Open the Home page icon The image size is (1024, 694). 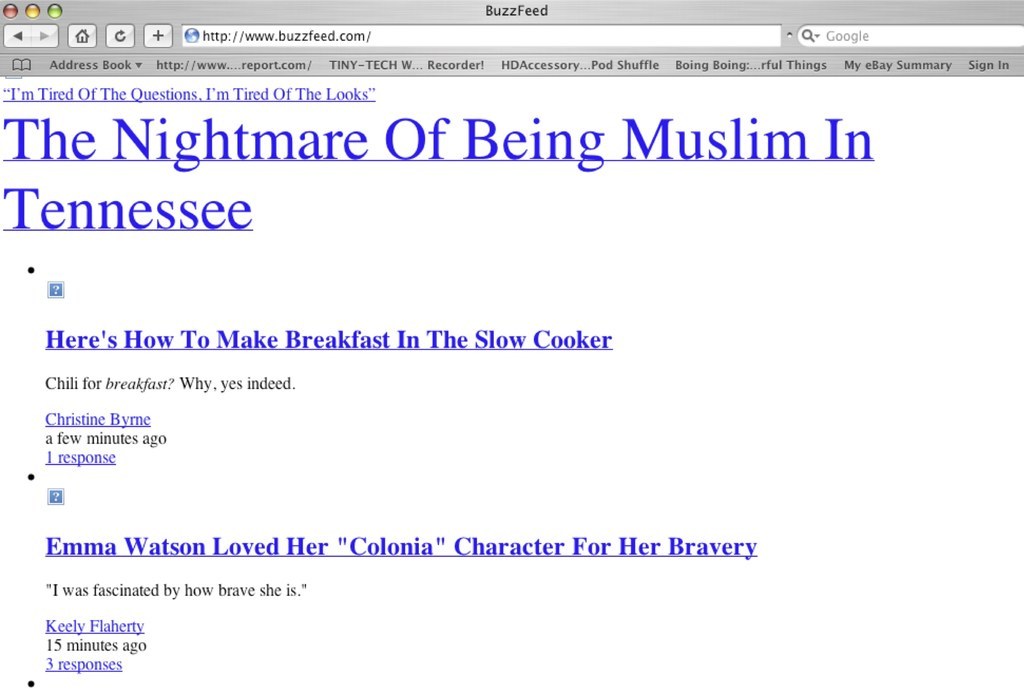pyautogui.click(x=82, y=36)
